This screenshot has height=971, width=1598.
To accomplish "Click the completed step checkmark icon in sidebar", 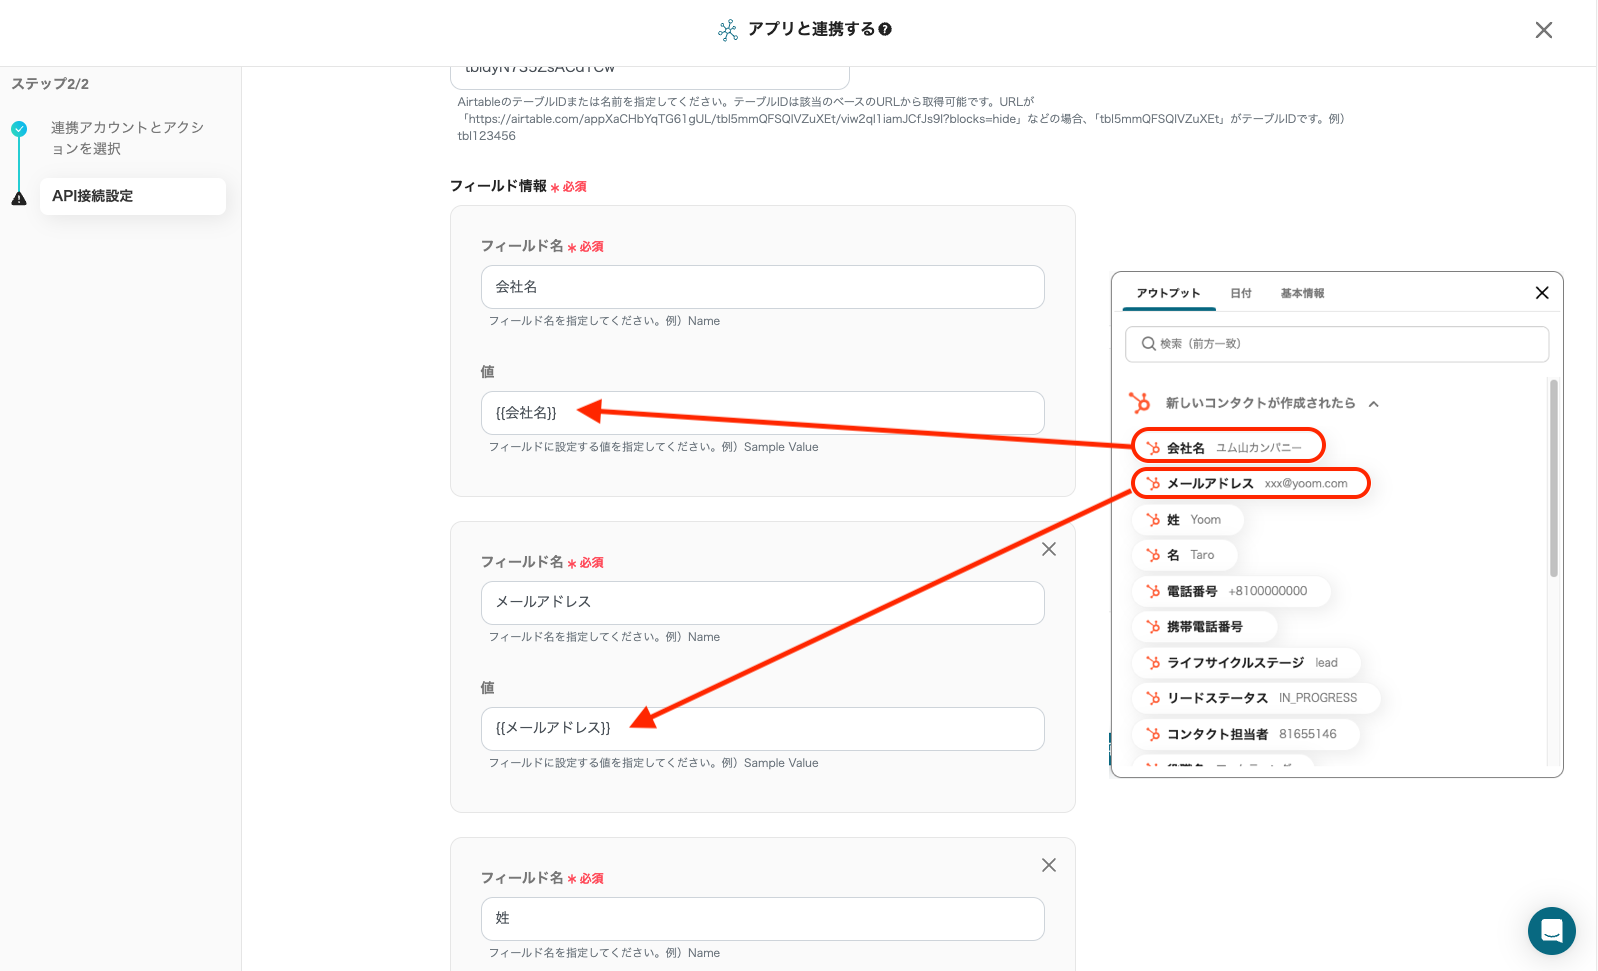I will 19,129.
